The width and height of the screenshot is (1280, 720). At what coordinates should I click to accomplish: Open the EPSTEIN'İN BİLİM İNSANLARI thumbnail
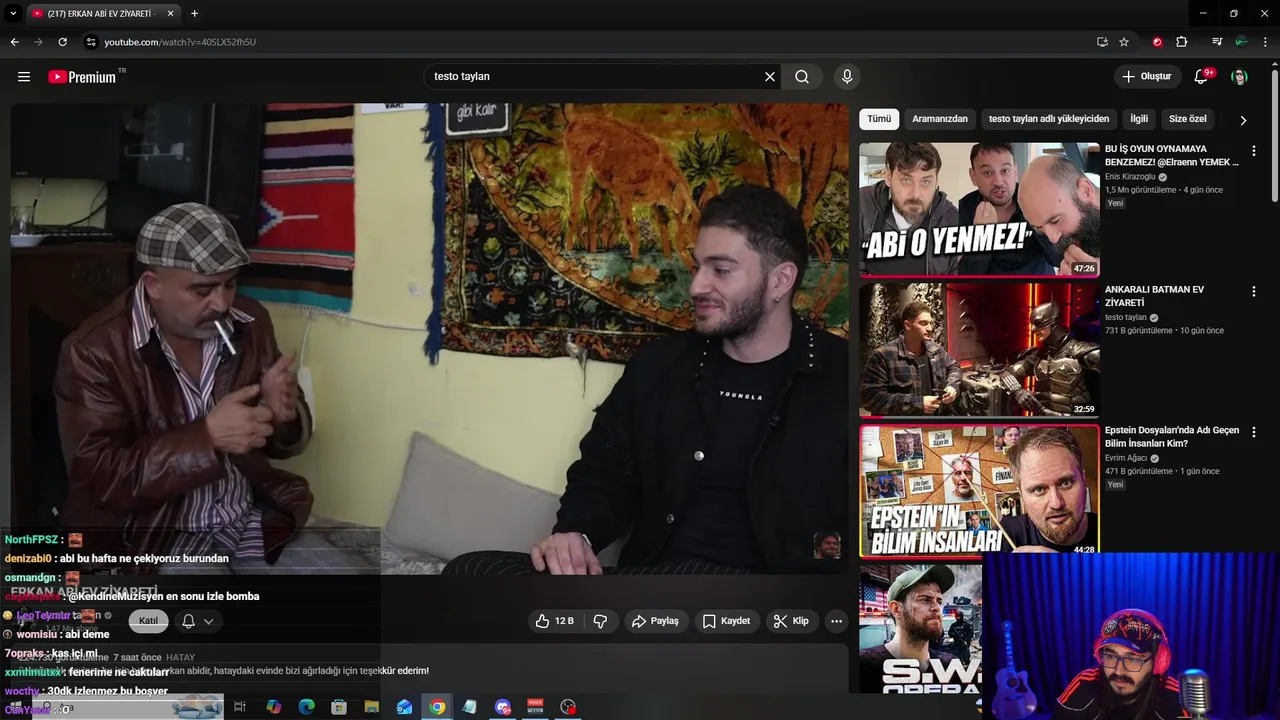(979, 491)
